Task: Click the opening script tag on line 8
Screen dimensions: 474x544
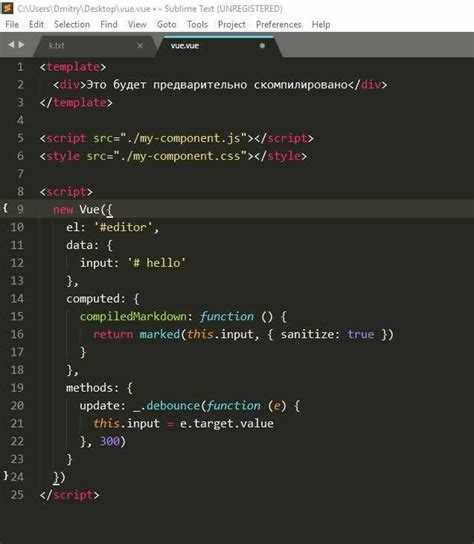Action: click(x=66, y=192)
